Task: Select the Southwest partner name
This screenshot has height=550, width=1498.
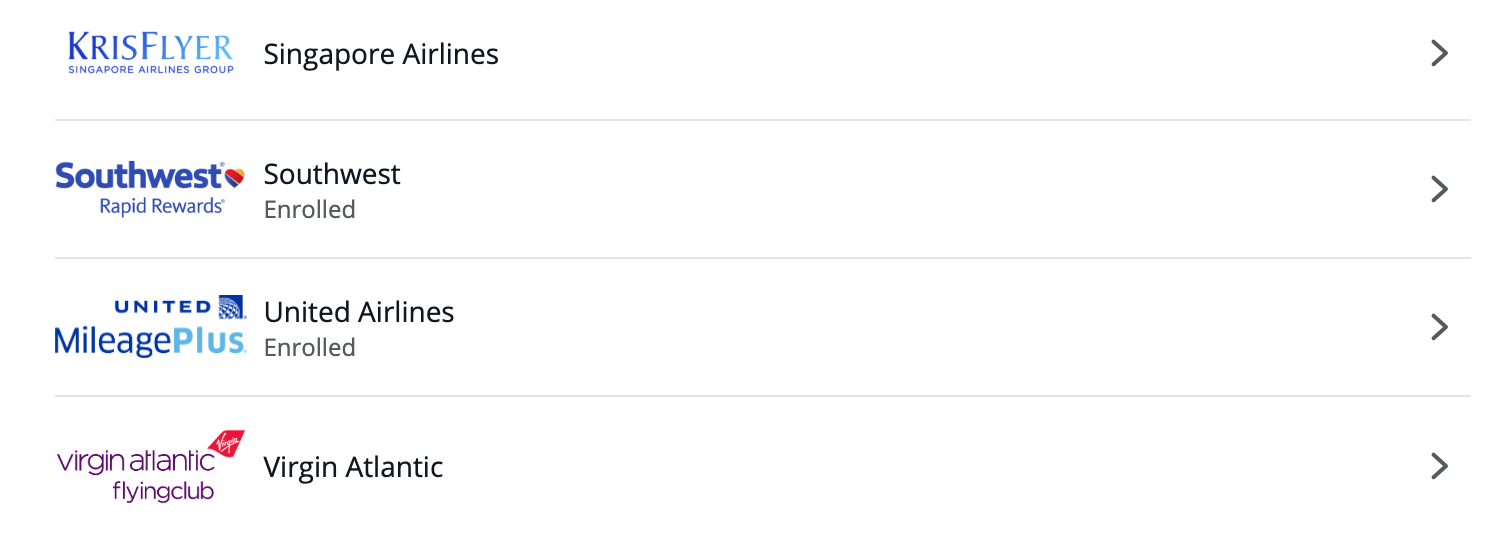Action: tap(332, 174)
